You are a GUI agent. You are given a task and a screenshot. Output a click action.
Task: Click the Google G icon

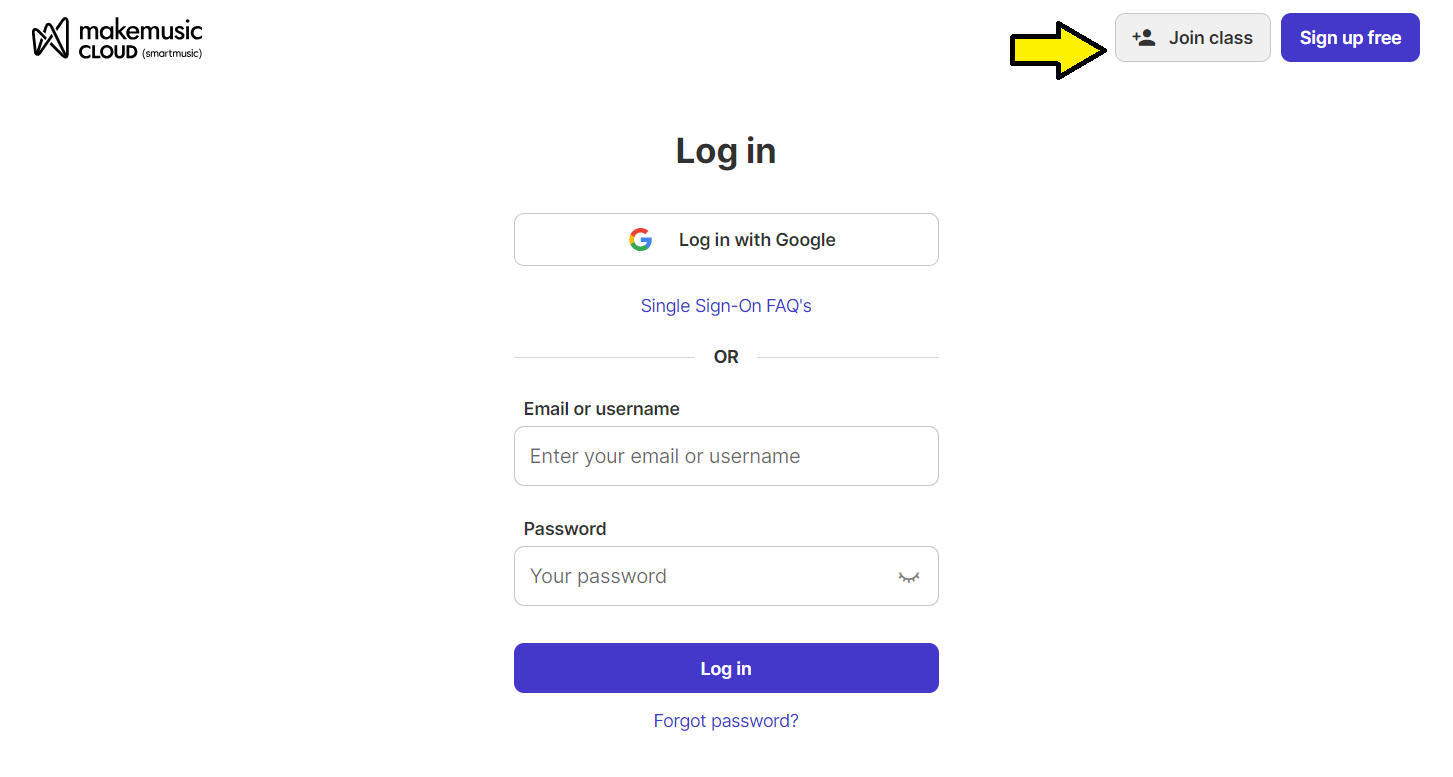tap(640, 239)
